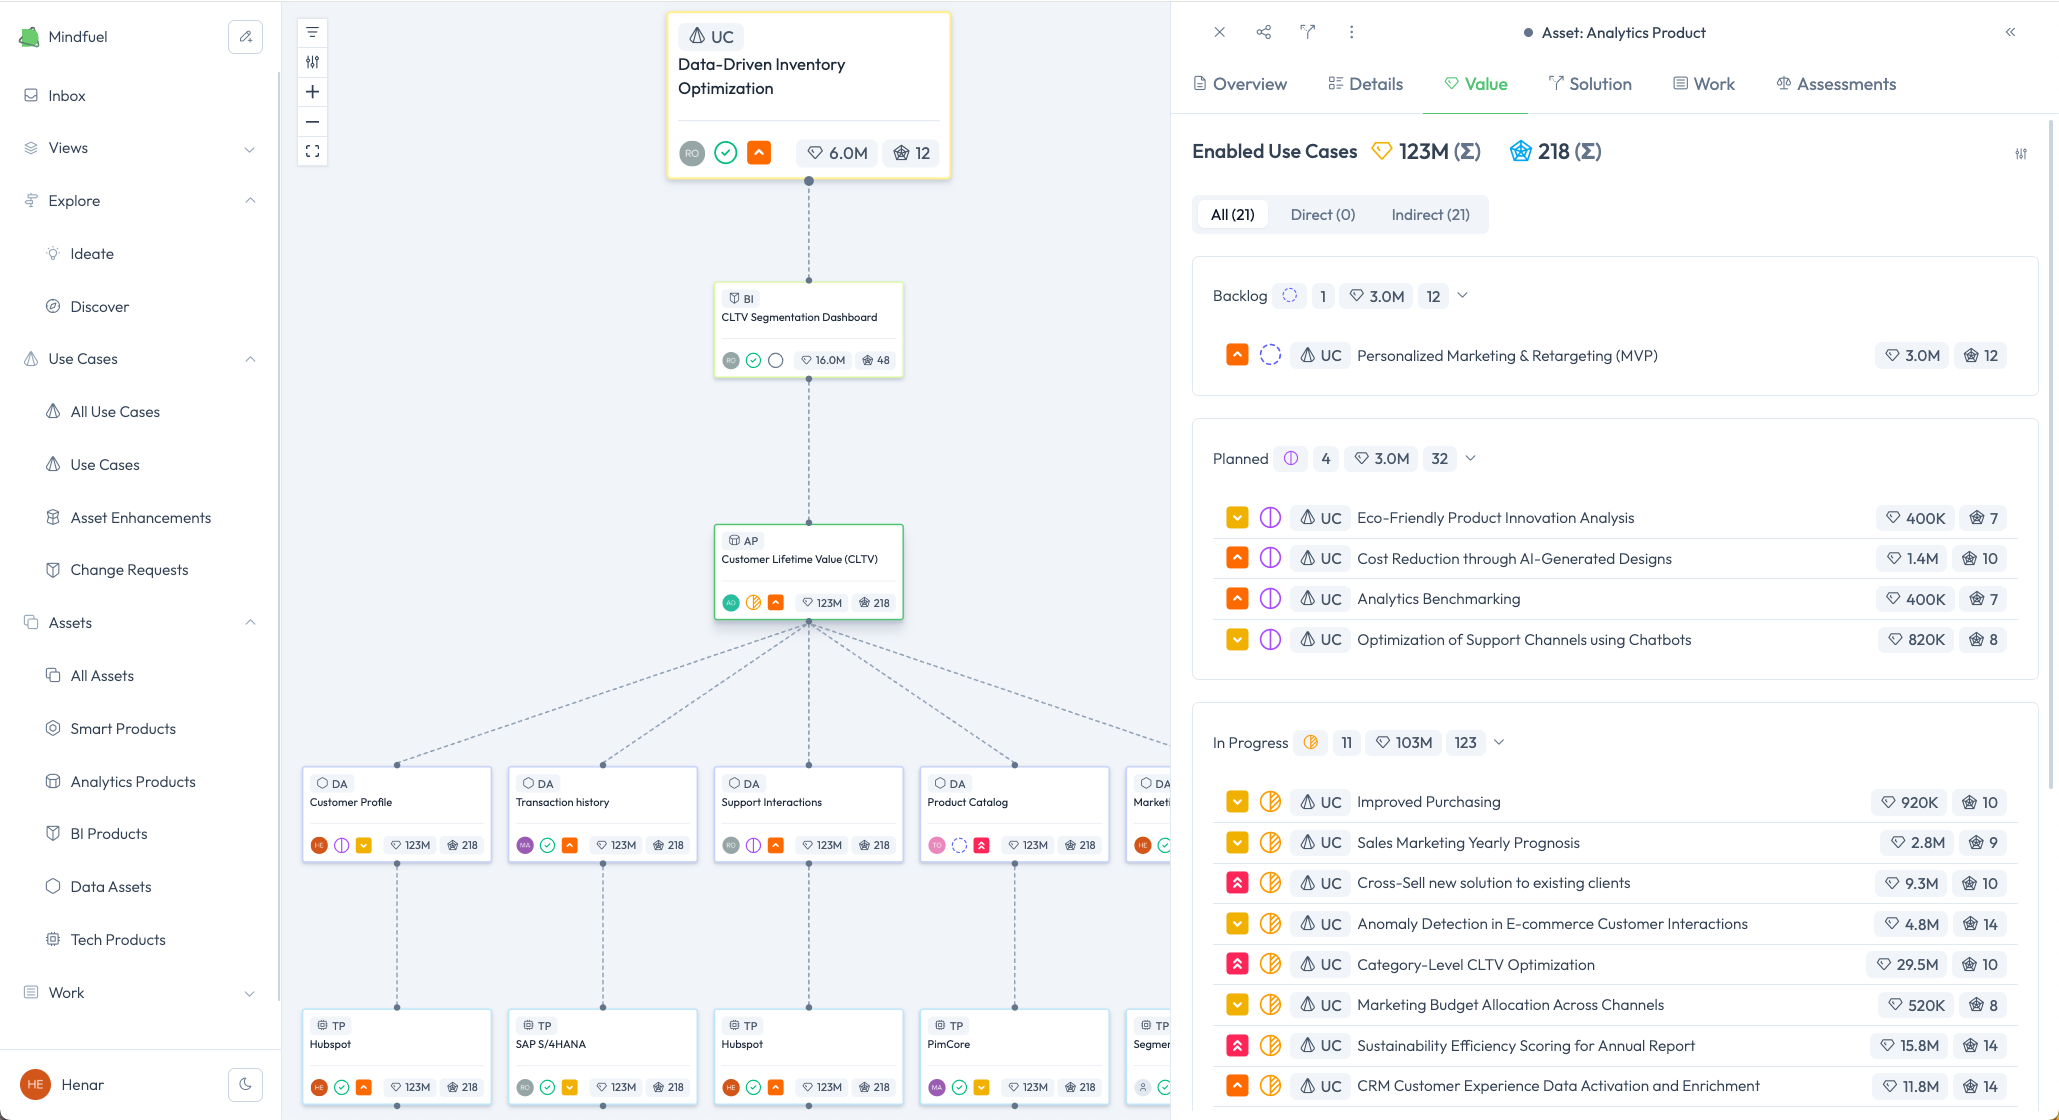Collapse the Backlog group chevron

tap(1462, 296)
